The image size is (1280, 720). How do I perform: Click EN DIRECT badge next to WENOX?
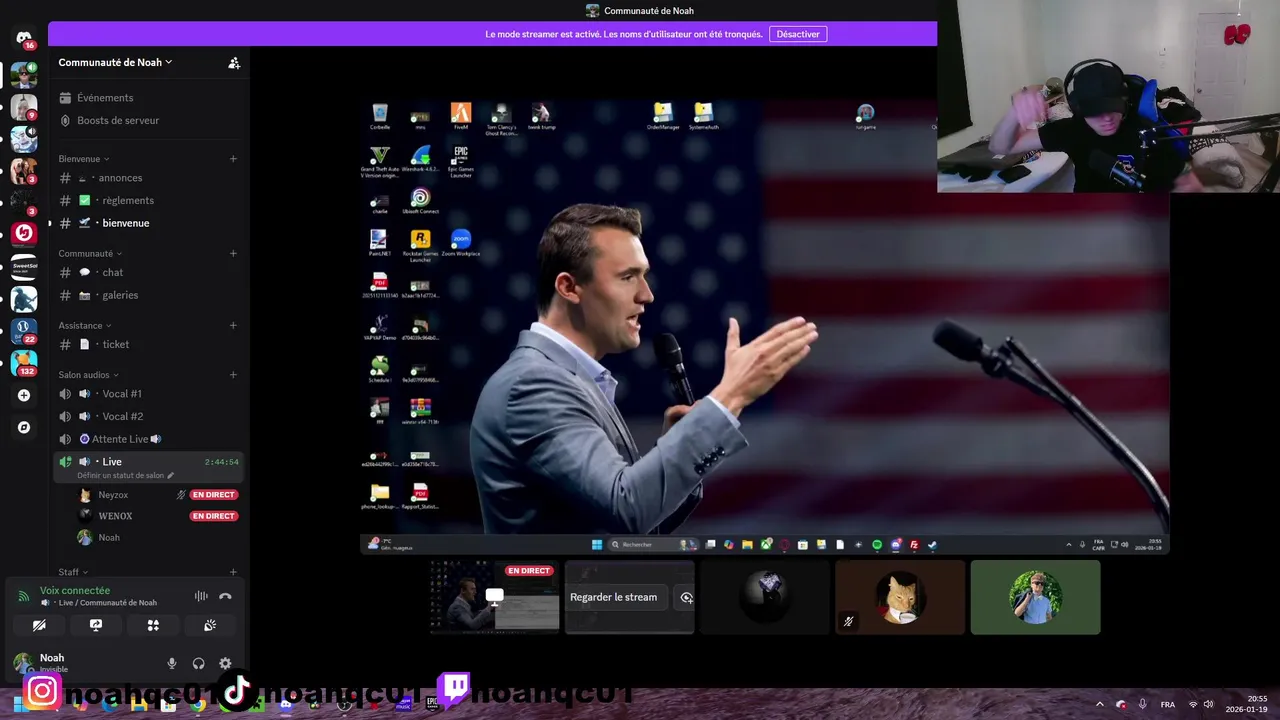click(214, 516)
